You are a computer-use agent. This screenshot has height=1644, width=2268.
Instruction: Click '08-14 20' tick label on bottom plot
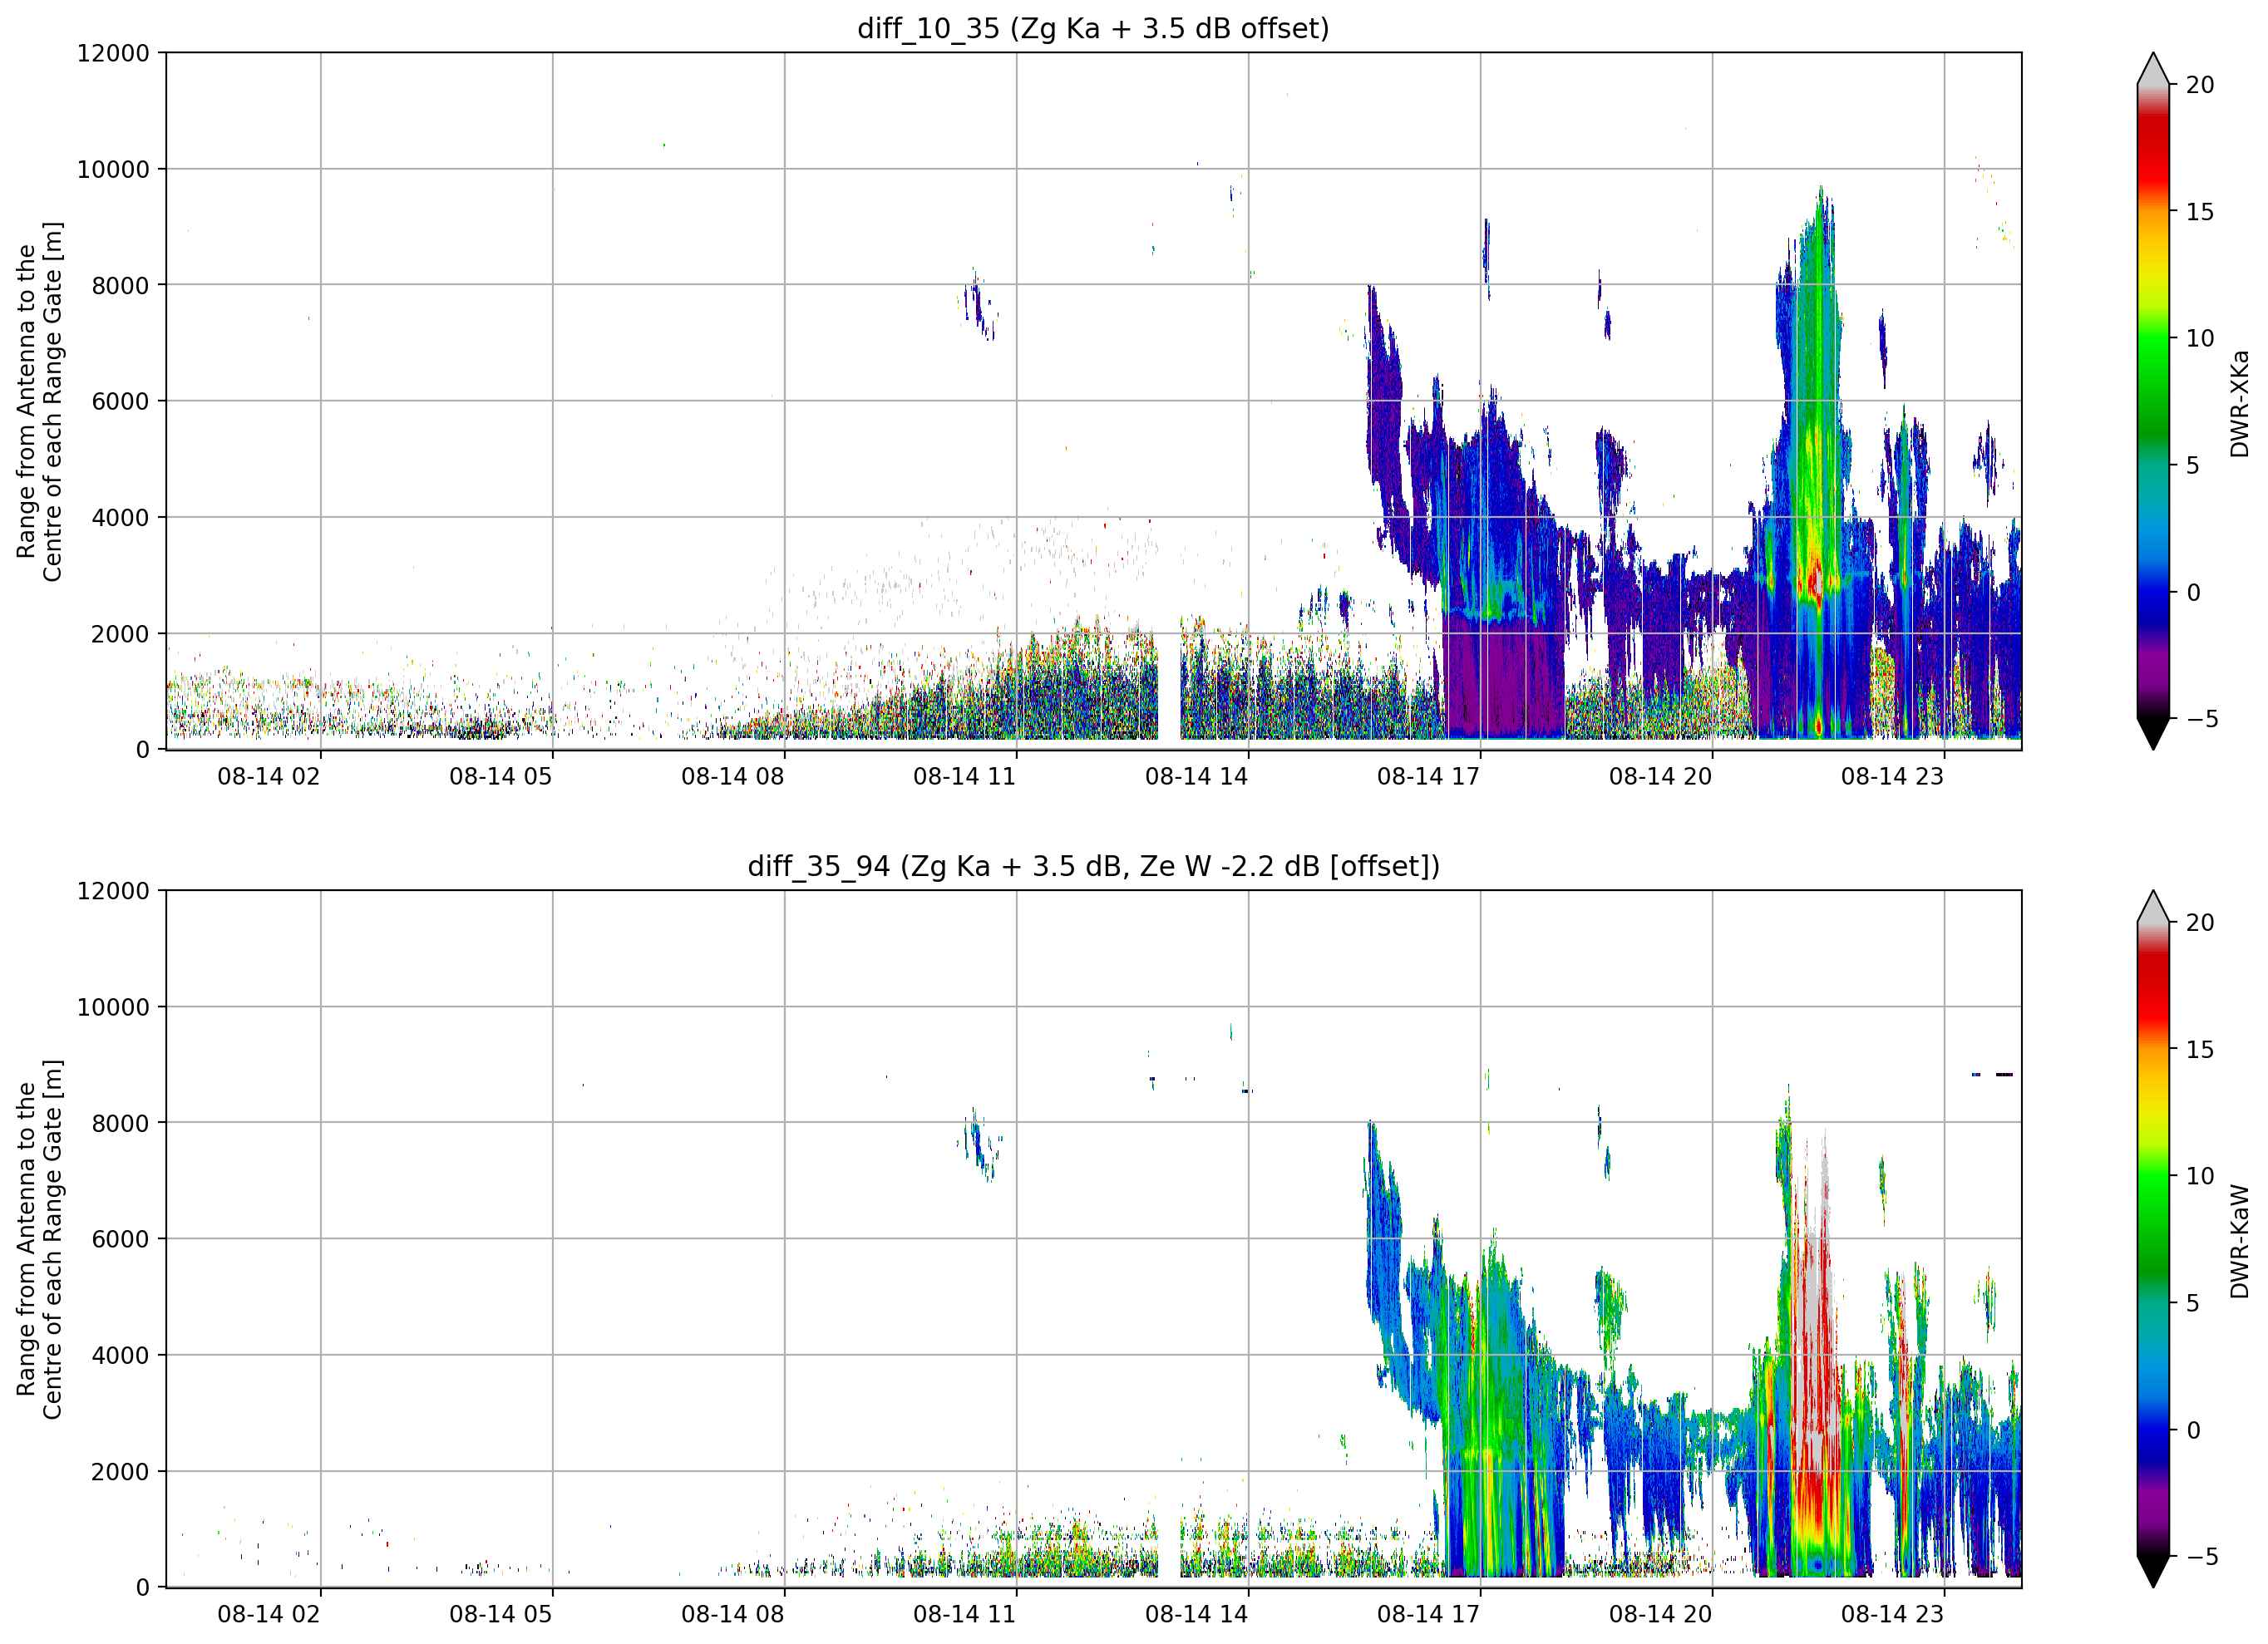click(x=1661, y=1615)
